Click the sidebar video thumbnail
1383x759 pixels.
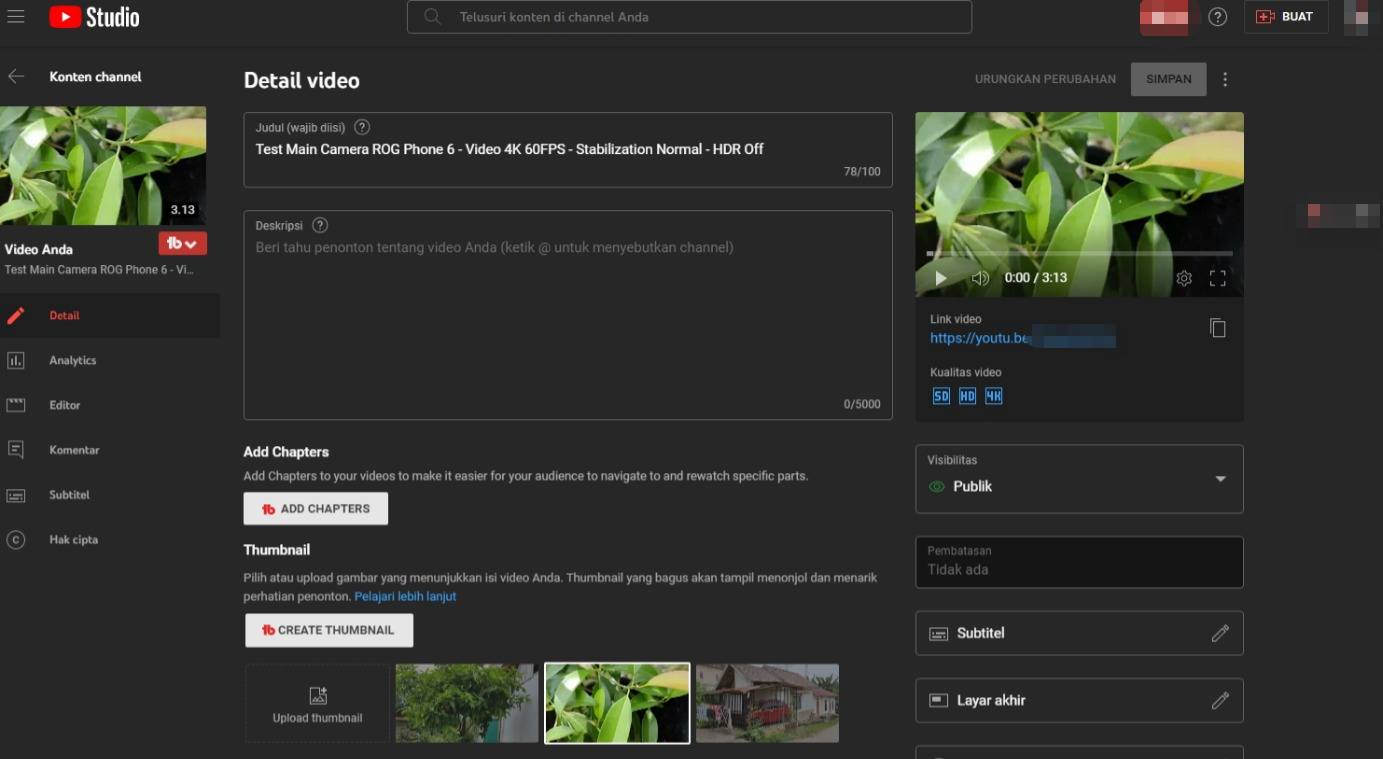(x=103, y=165)
